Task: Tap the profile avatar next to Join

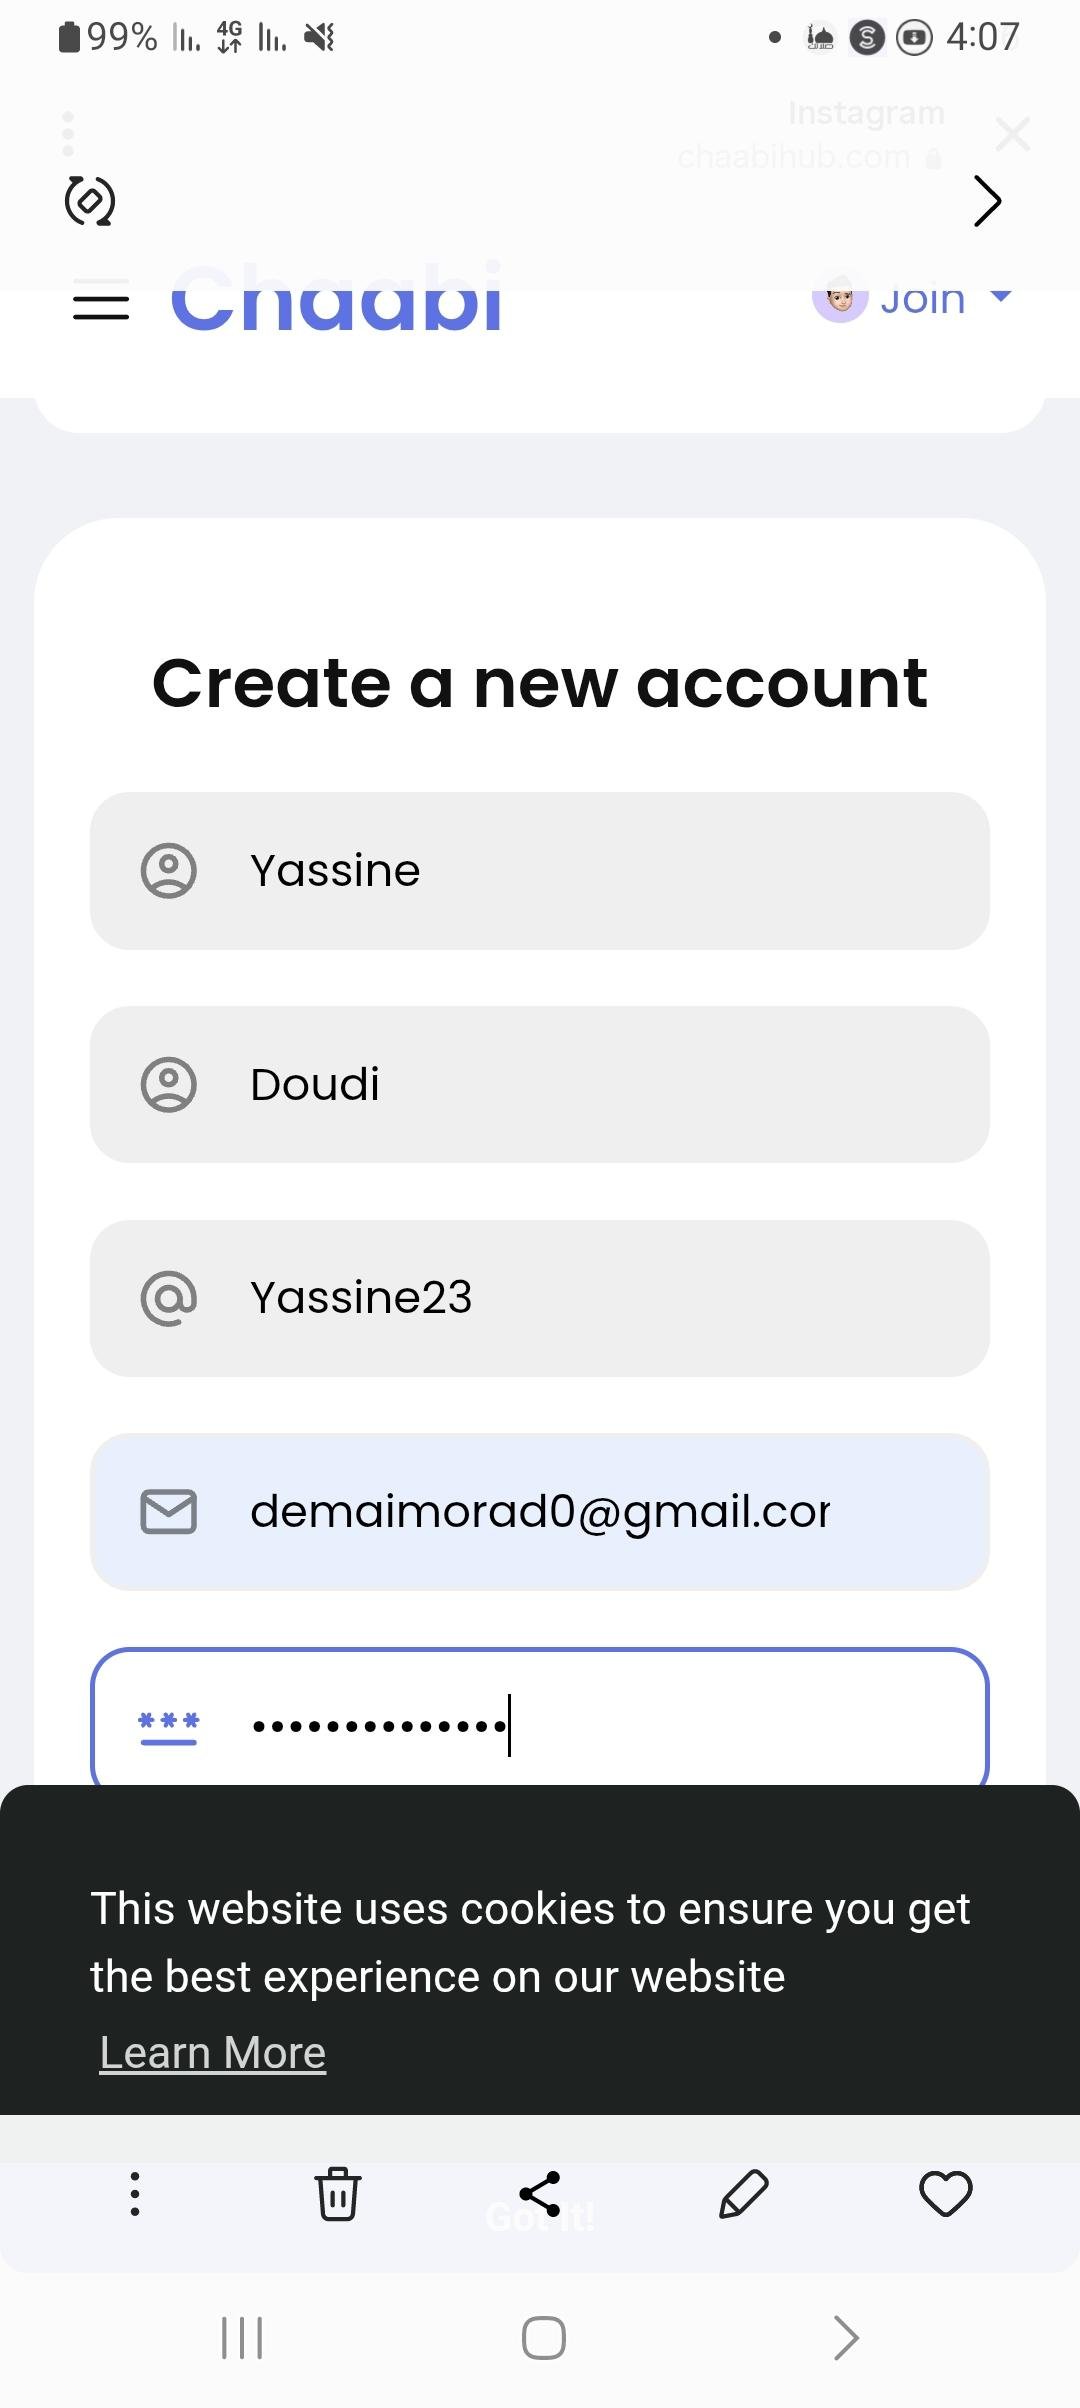Action: [x=840, y=300]
